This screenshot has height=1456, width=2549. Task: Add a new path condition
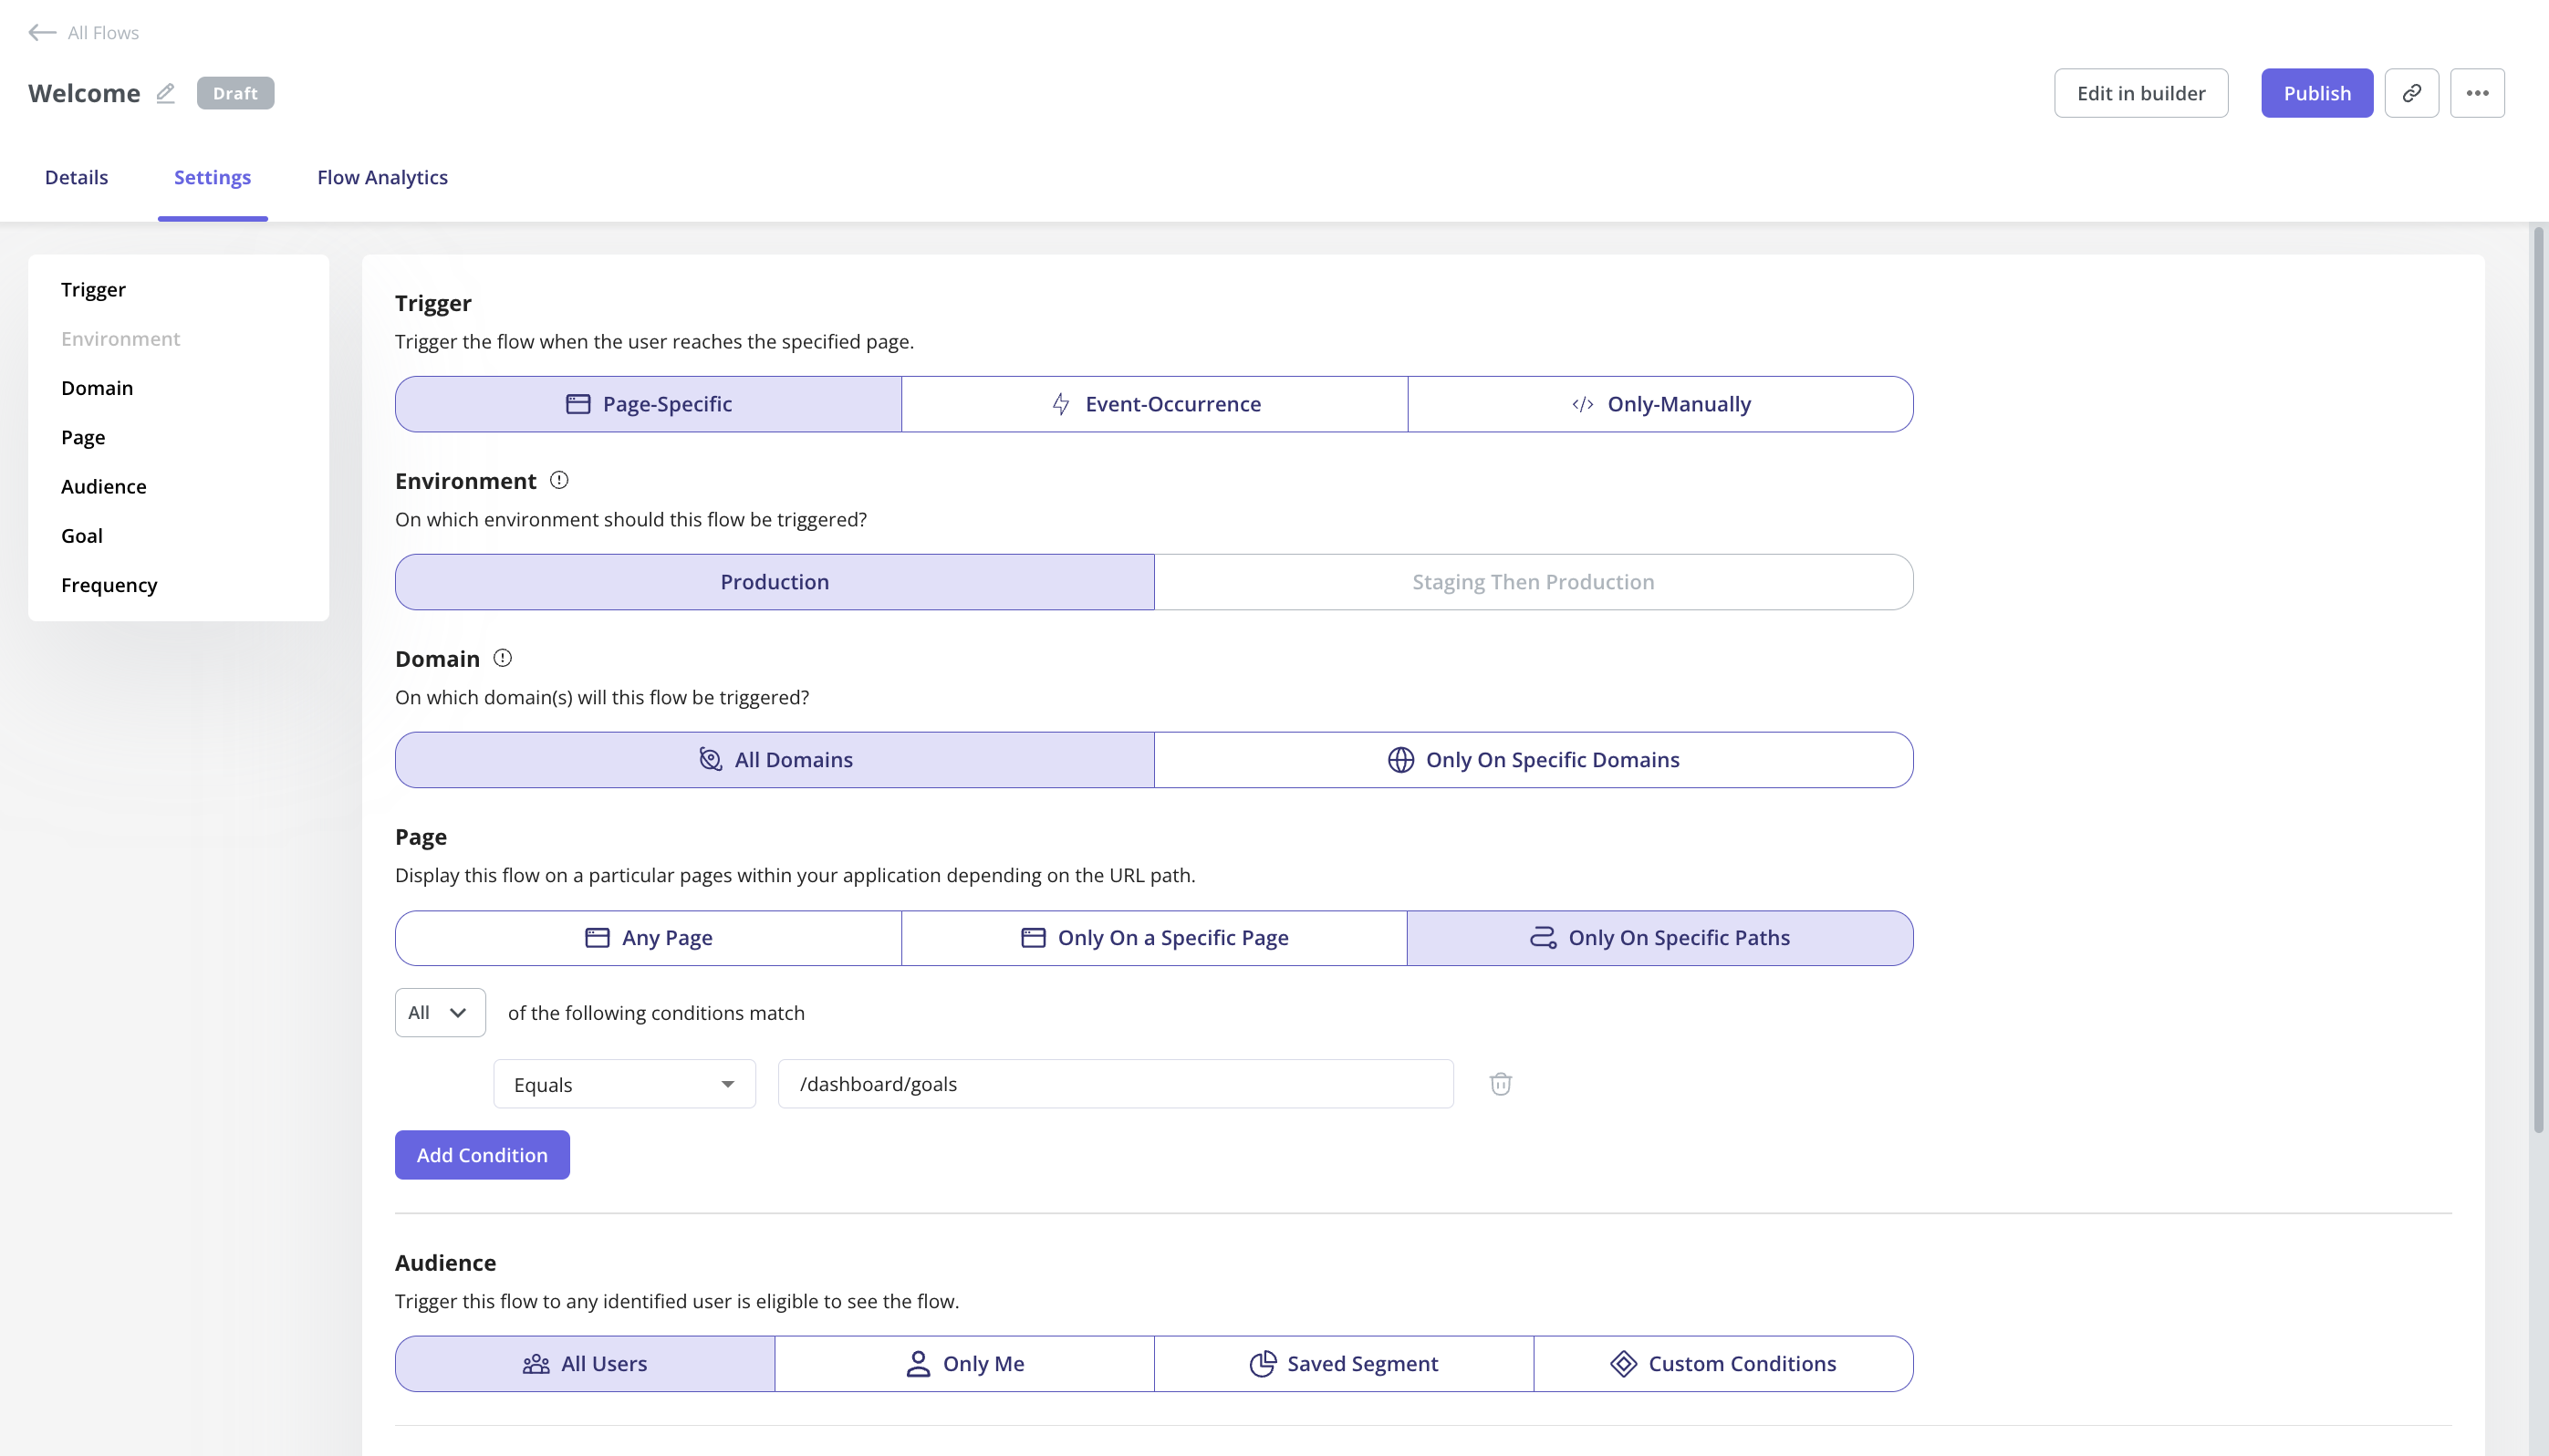tap(482, 1154)
